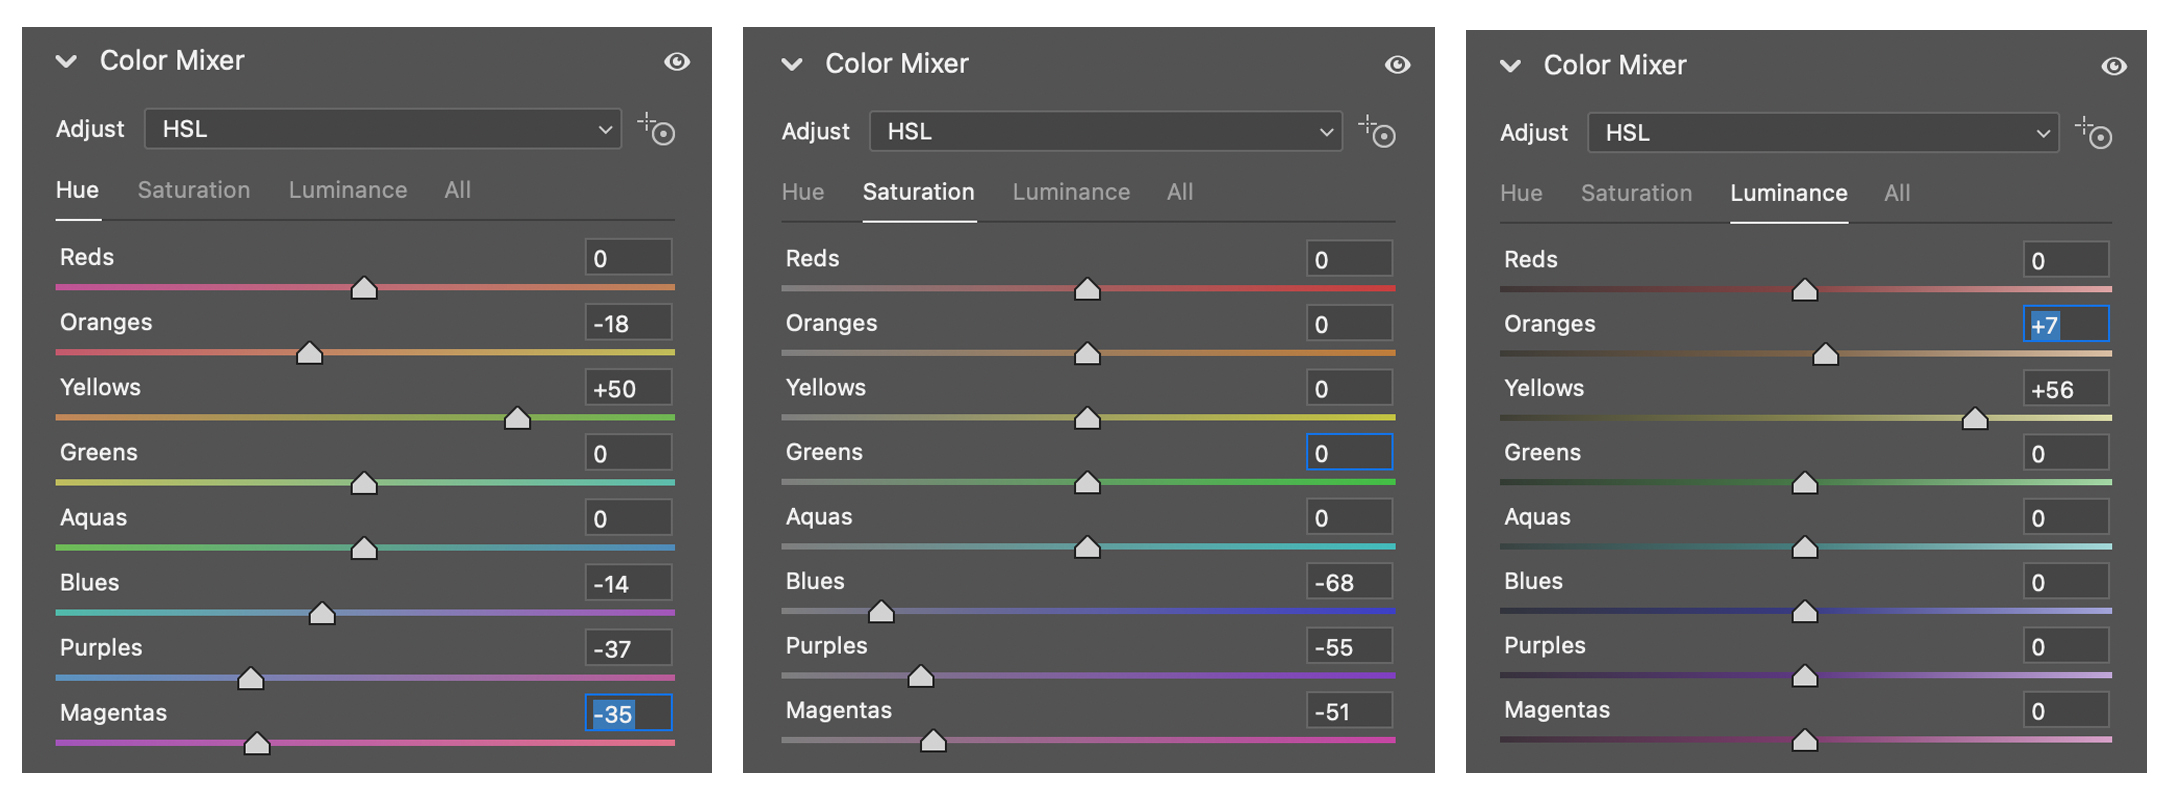Click the Blues hue slider handle

(322, 613)
